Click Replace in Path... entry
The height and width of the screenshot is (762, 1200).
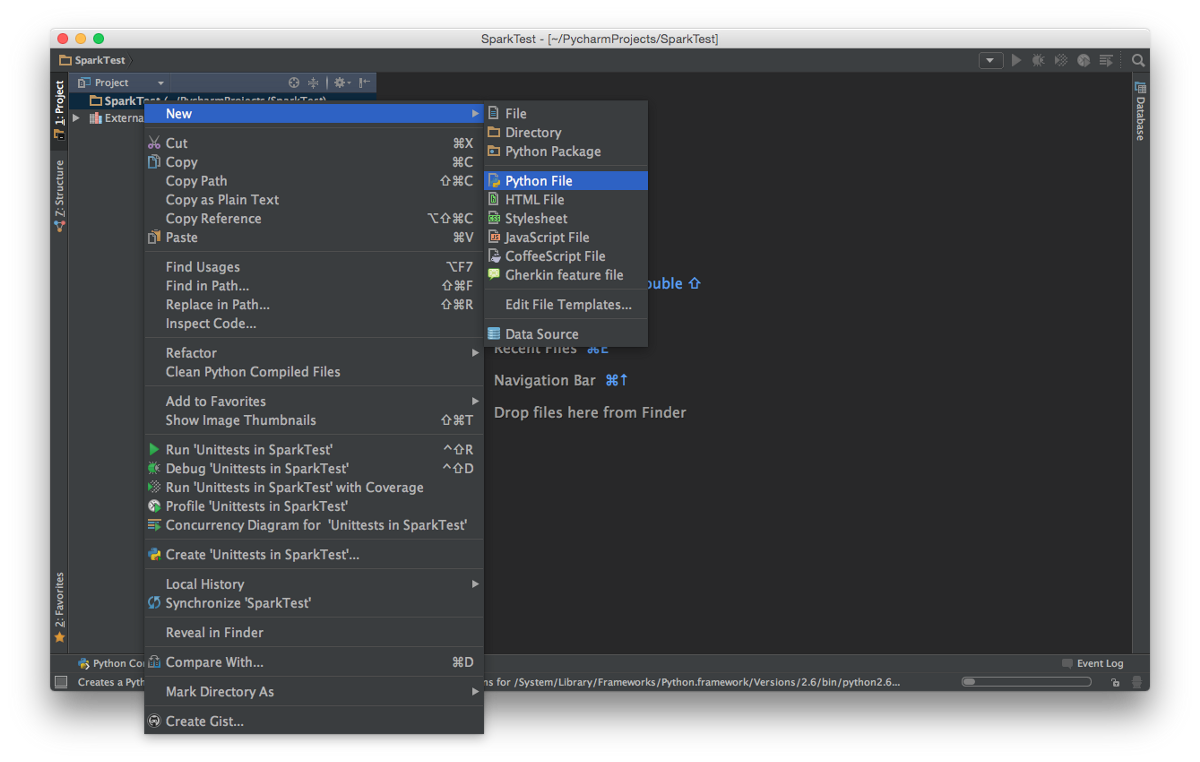point(314,304)
